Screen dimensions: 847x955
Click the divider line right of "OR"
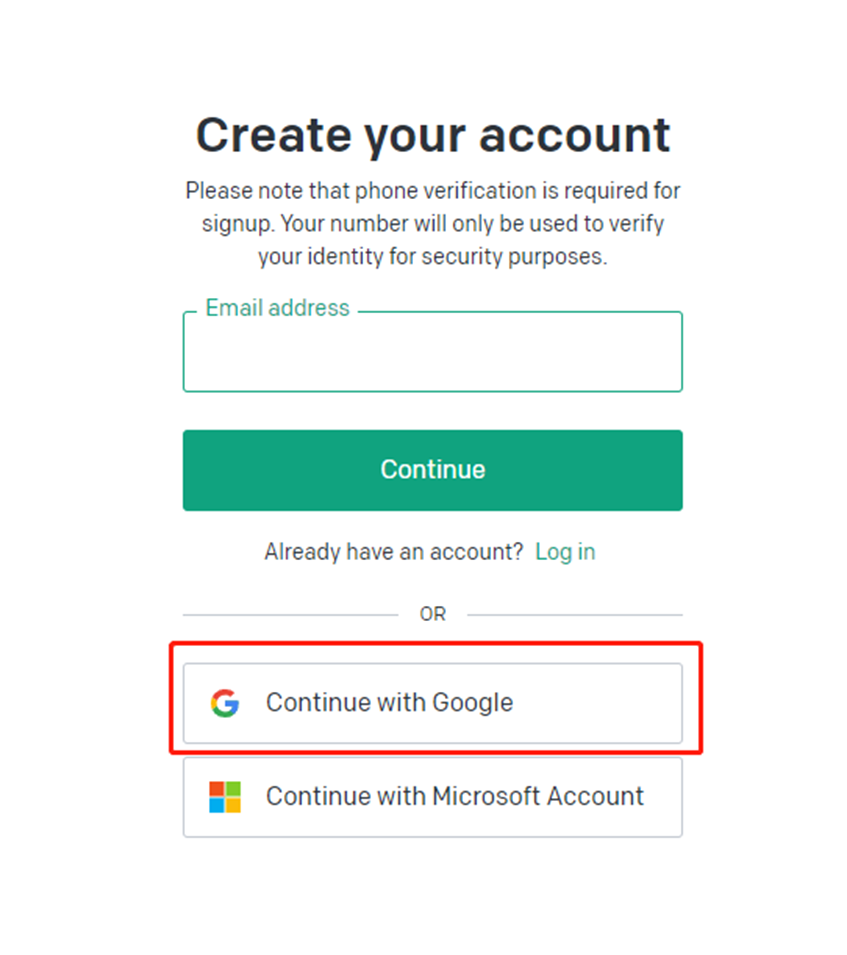point(574,614)
